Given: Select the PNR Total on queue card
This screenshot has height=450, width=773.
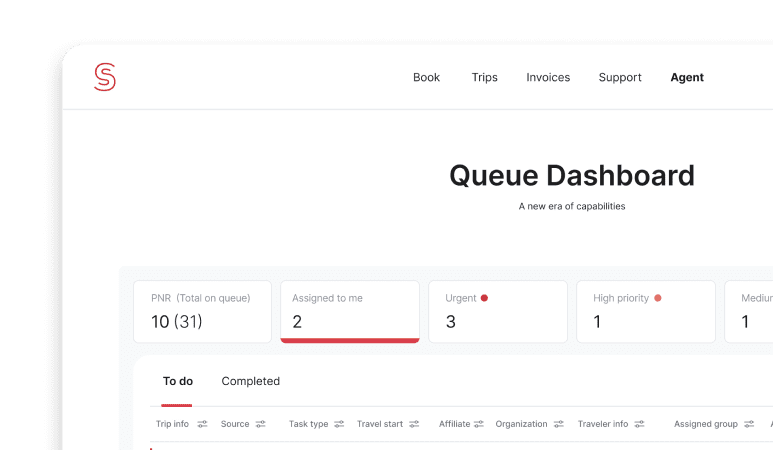Looking at the screenshot, I should click(x=202, y=312).
